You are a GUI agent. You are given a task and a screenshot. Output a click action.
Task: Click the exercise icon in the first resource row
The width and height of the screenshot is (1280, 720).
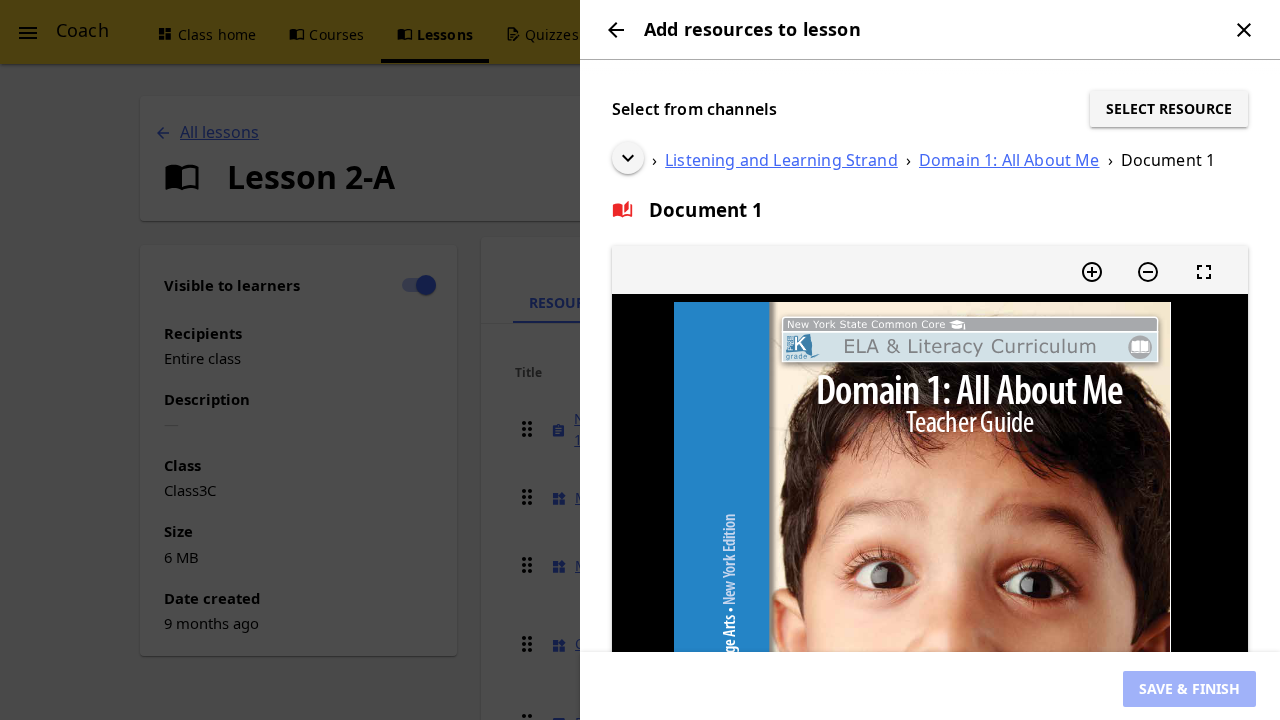(559, 430)
